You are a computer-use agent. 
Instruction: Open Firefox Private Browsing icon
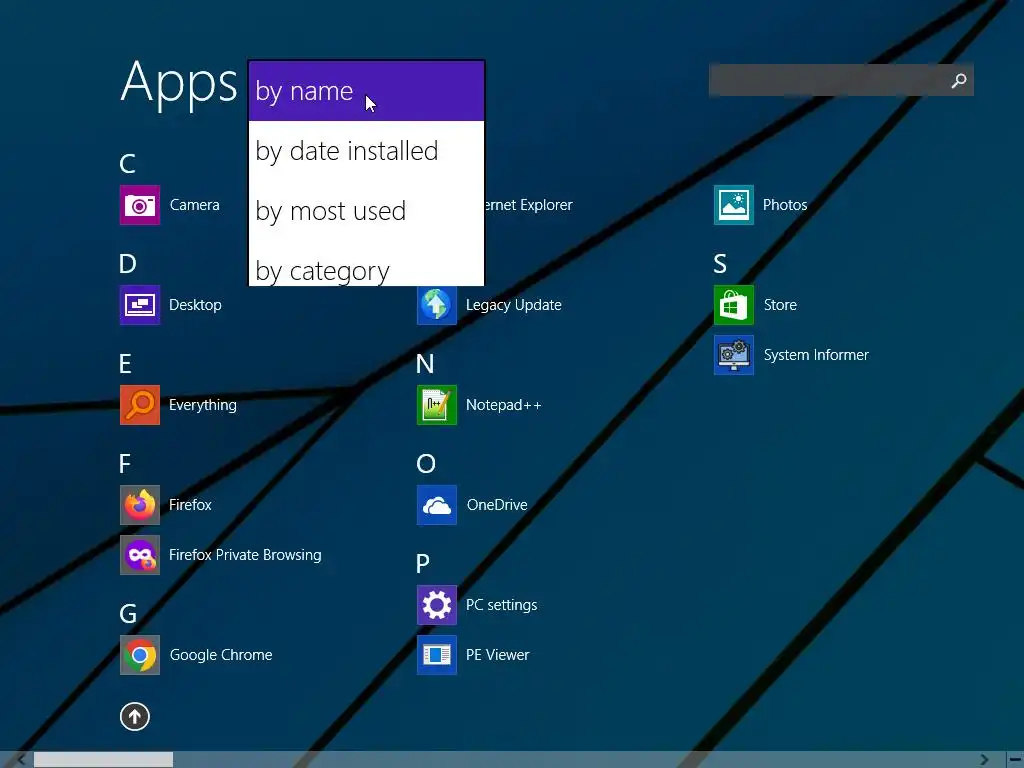[x=140, y=555]
